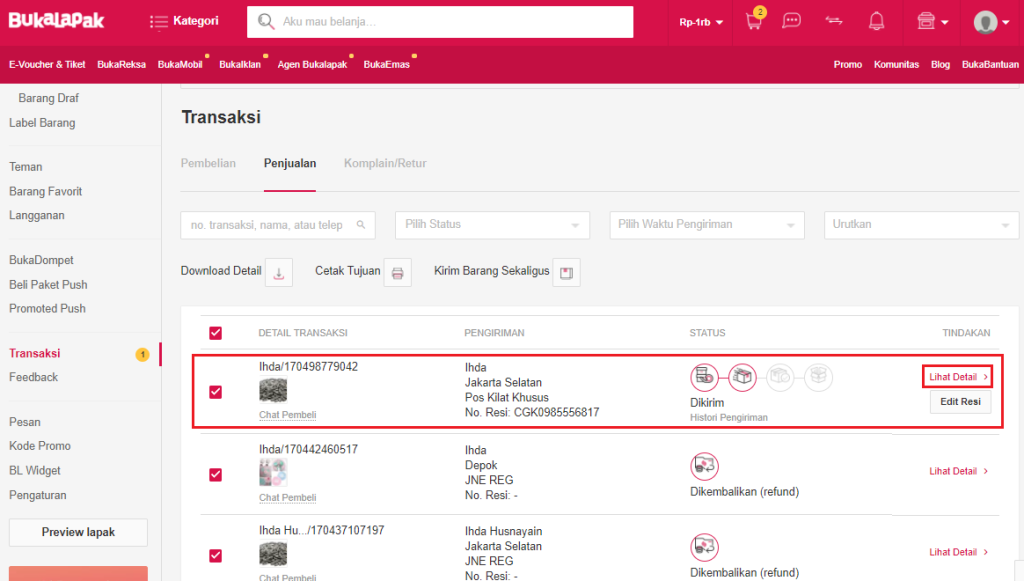Screen dimensions: 1024x581
Task: Click the Bukalapak logo
Action: coord(56,20)
